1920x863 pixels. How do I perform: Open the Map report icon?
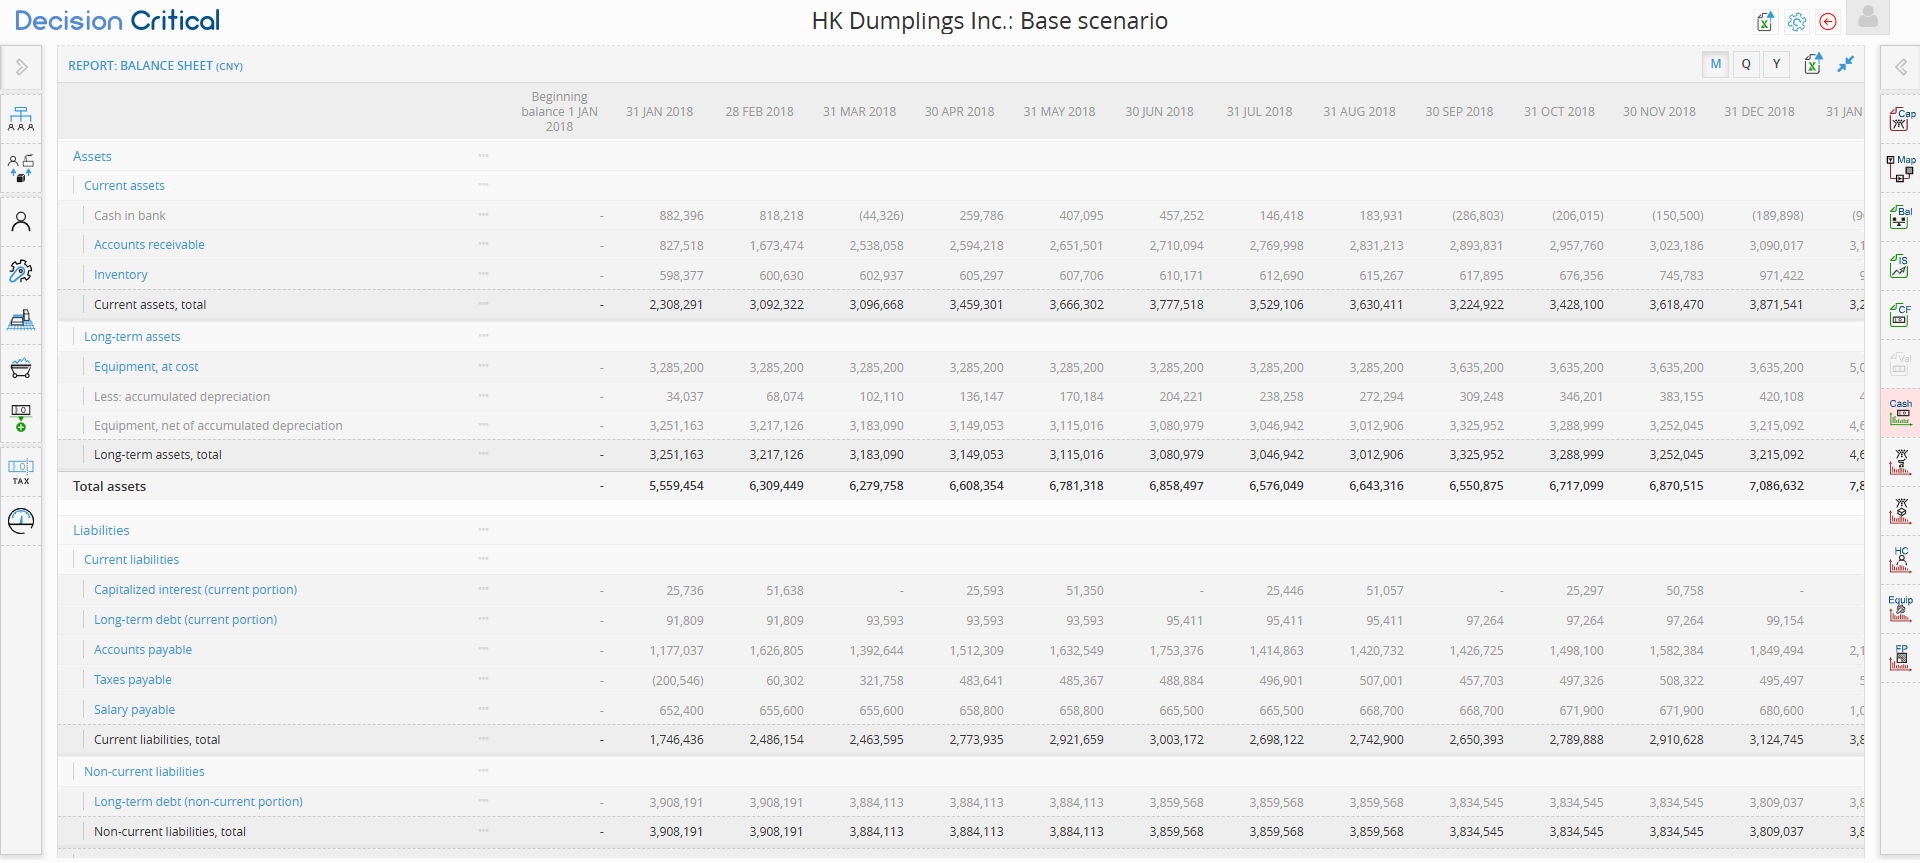pos(1901,168)
